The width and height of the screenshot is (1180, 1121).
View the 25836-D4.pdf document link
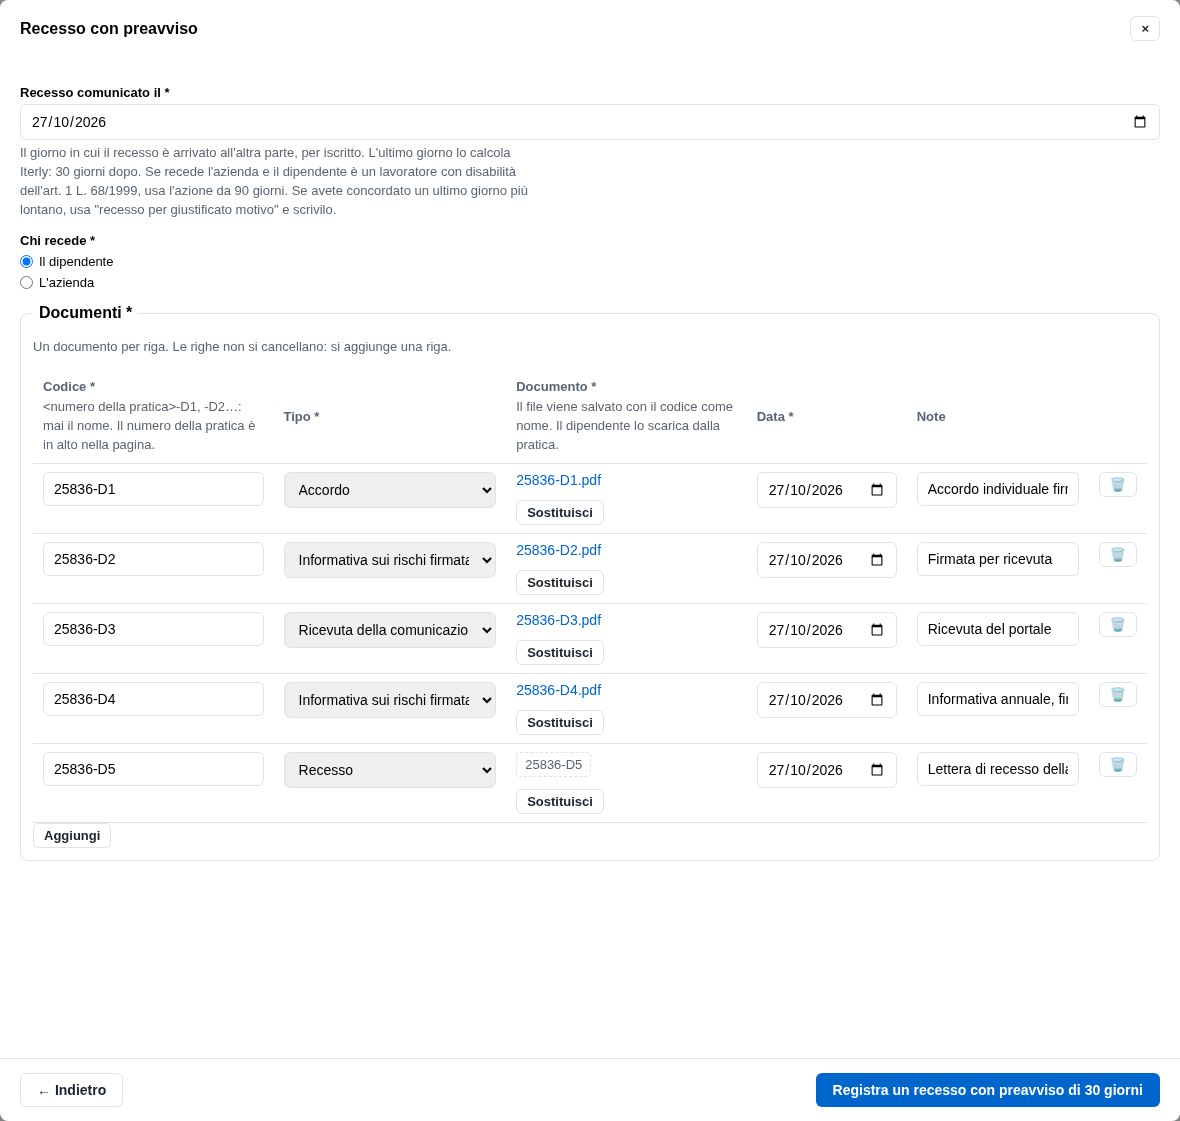[x=558, y=690]
